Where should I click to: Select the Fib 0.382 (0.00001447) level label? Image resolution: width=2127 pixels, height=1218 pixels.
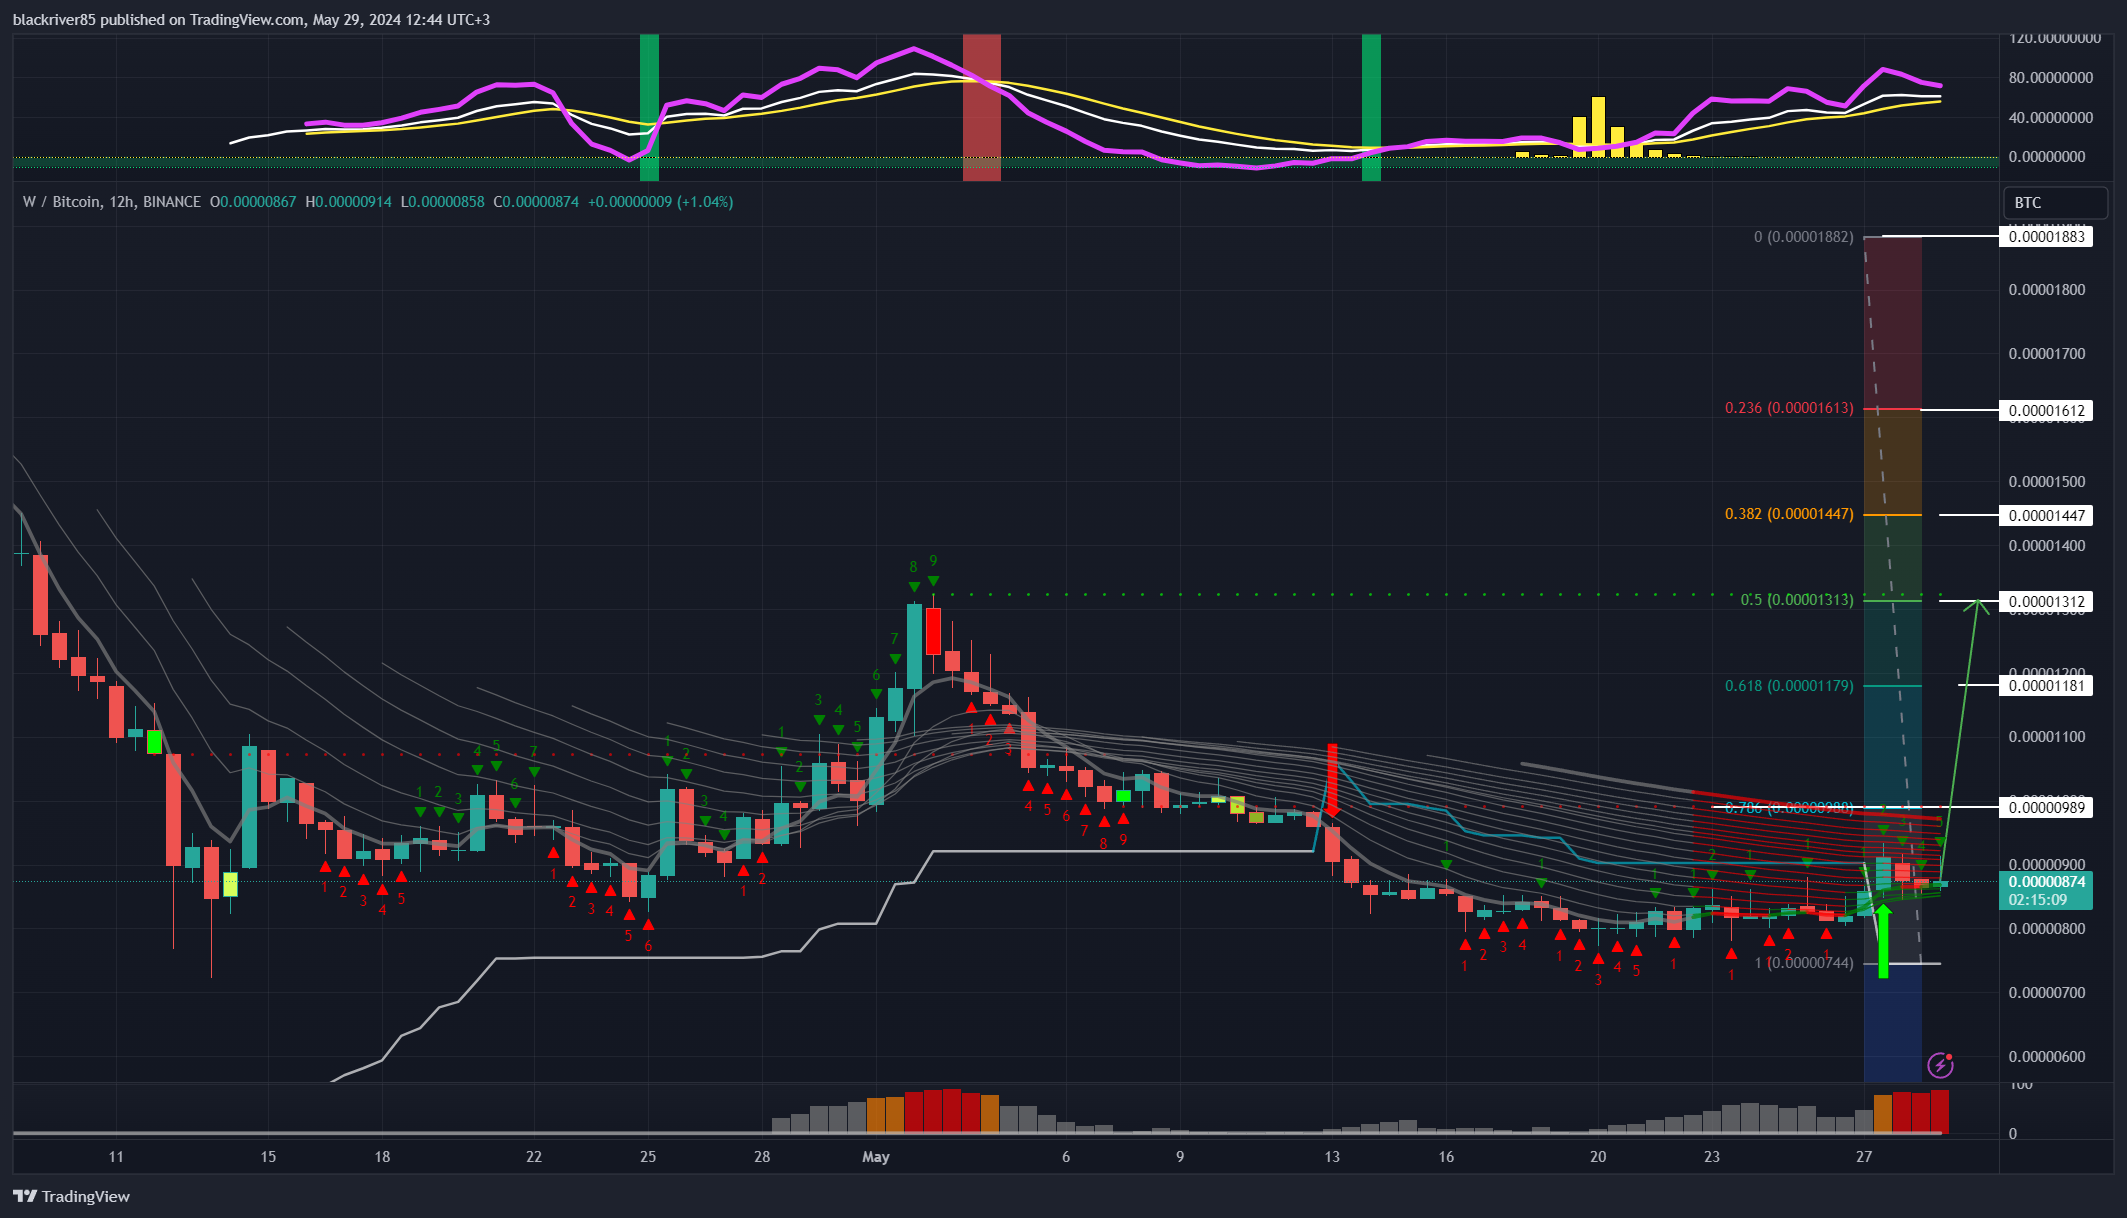[x=1789, y=513]
